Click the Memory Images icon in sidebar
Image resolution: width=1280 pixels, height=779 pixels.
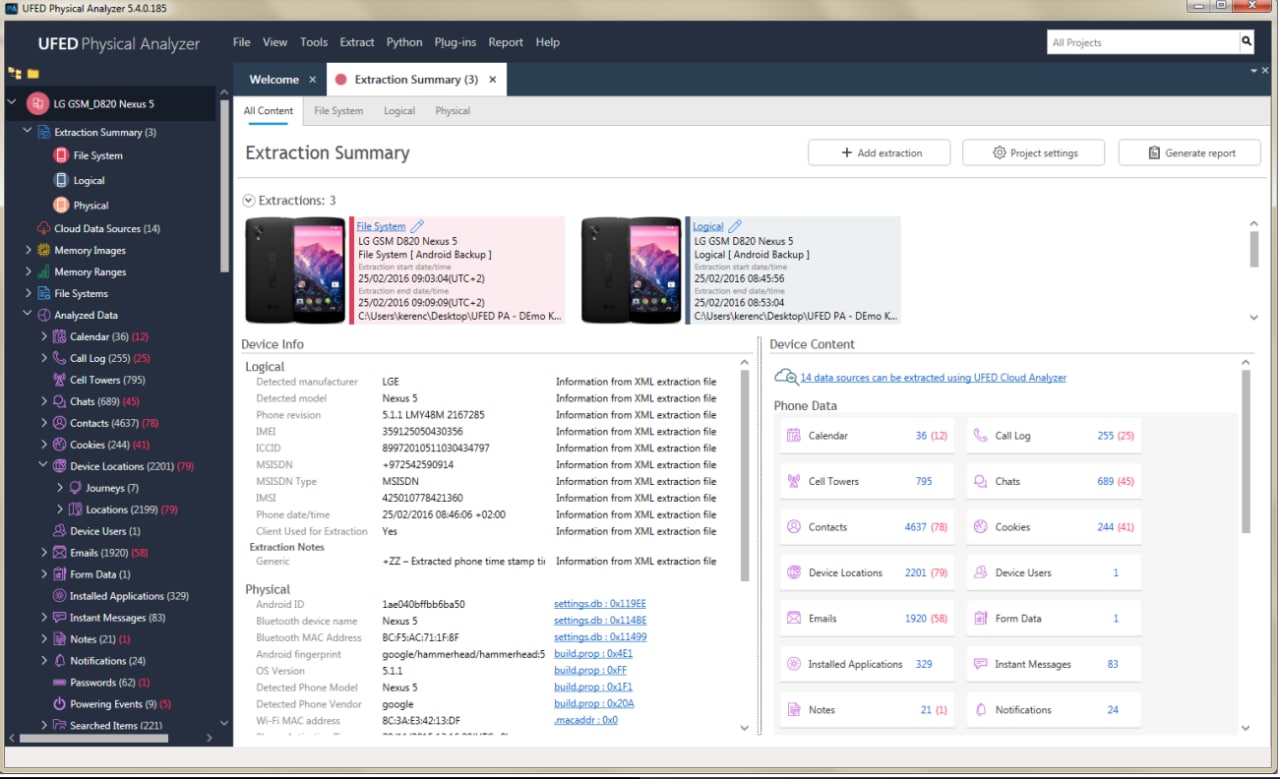tap(44, 250)
